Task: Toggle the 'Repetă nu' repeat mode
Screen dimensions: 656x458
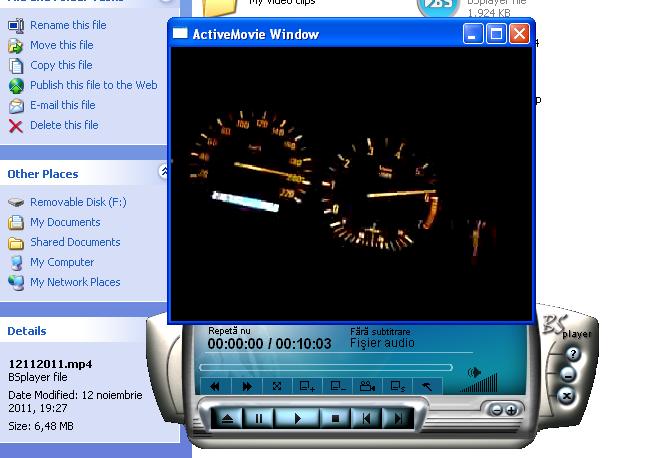Action: [x=229, y=331]
